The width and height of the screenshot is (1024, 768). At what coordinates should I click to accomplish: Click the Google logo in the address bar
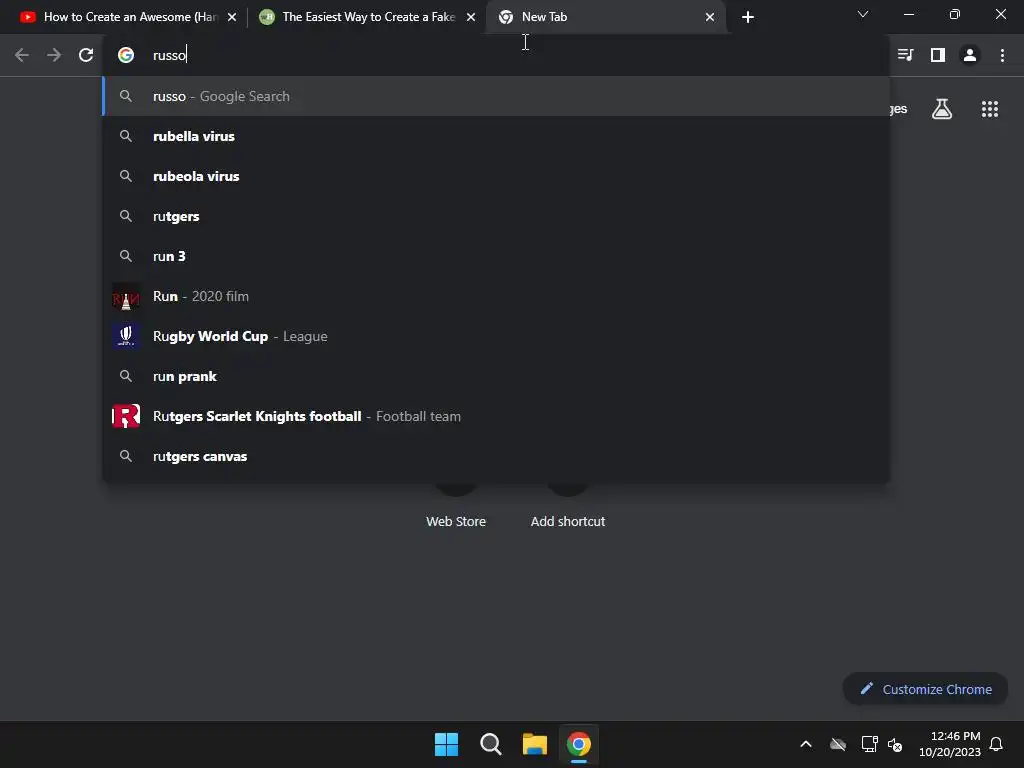click(126, 55)
